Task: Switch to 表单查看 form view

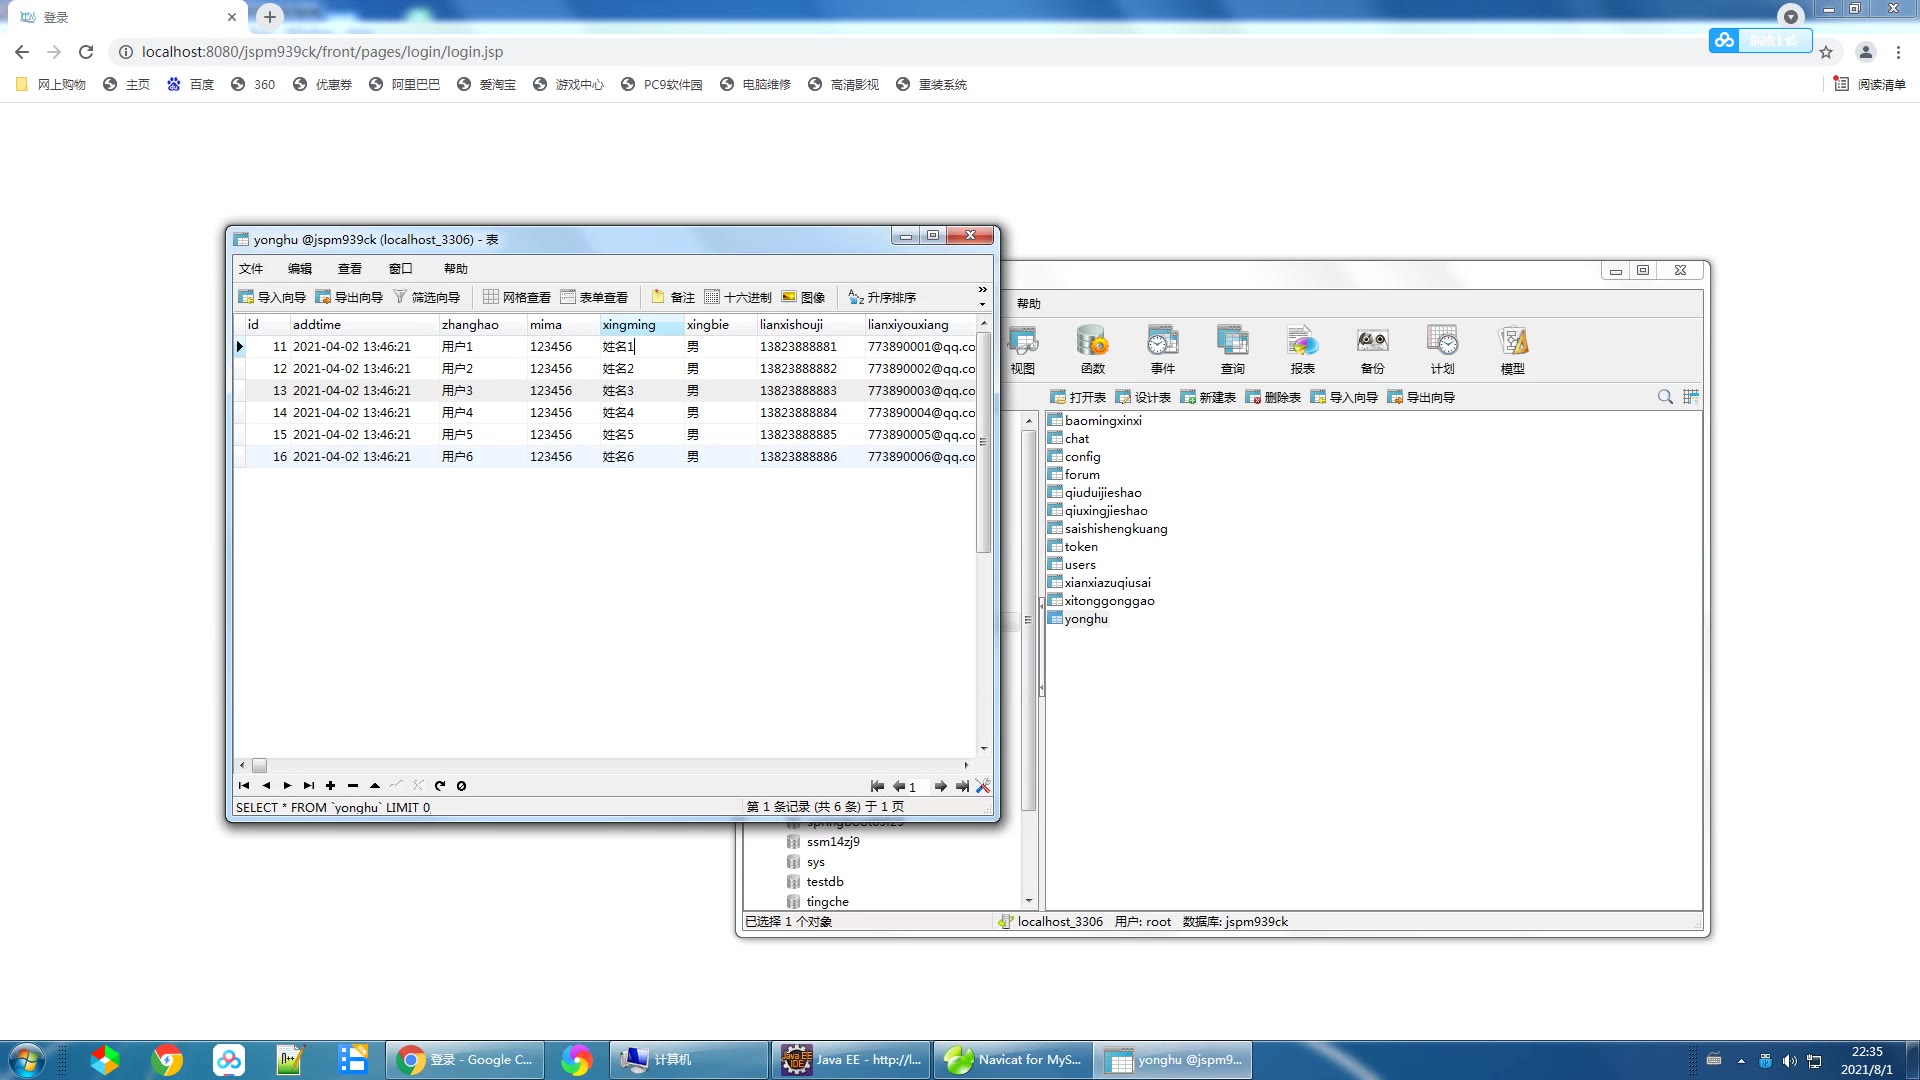Action: click(x=595, y=297)
